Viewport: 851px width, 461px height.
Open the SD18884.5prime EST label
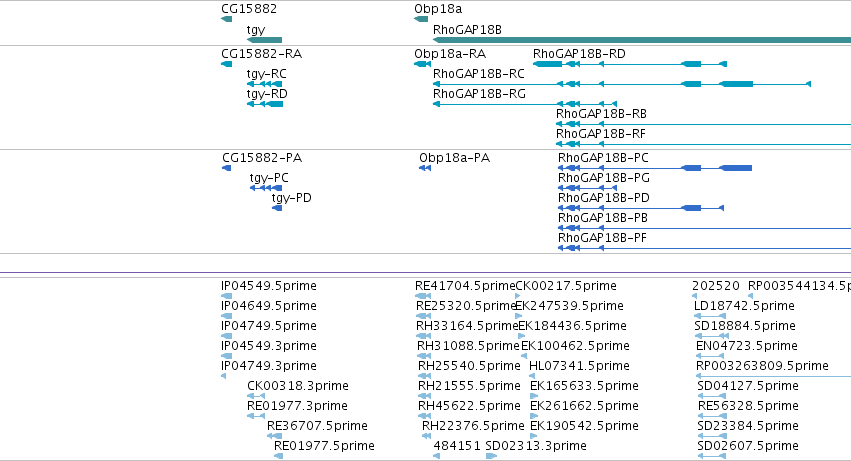pos(745,326)
